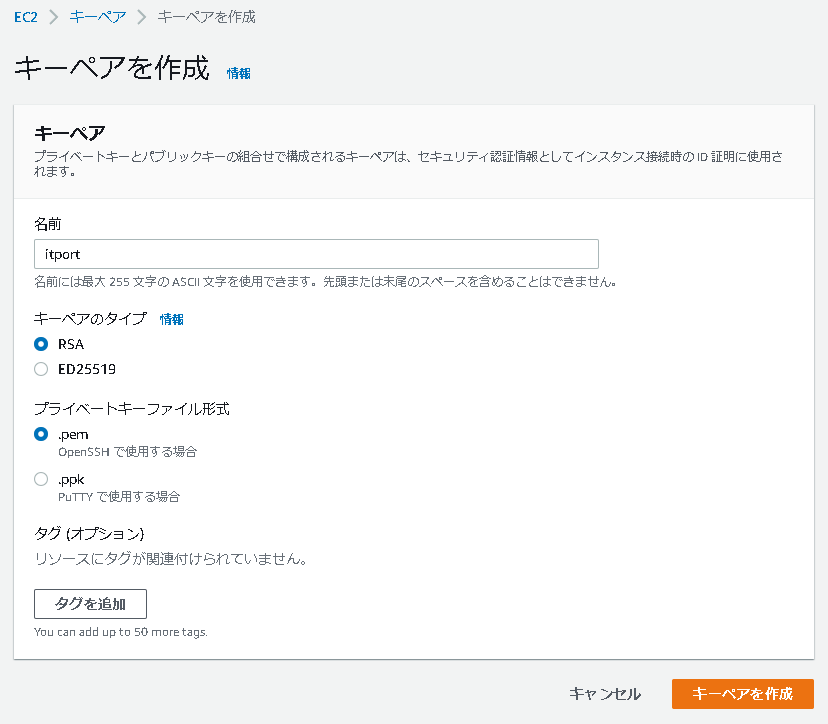Go to the キーペア breadcrumb link
The width and height of the screenshot is (828, 724).
[98, 17]
